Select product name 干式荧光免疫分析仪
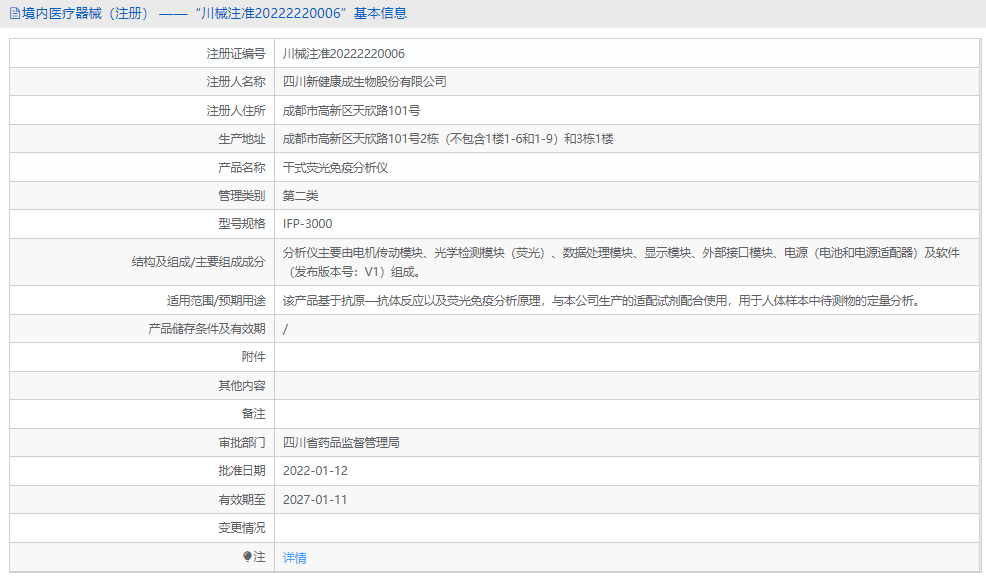 [335, 168]
